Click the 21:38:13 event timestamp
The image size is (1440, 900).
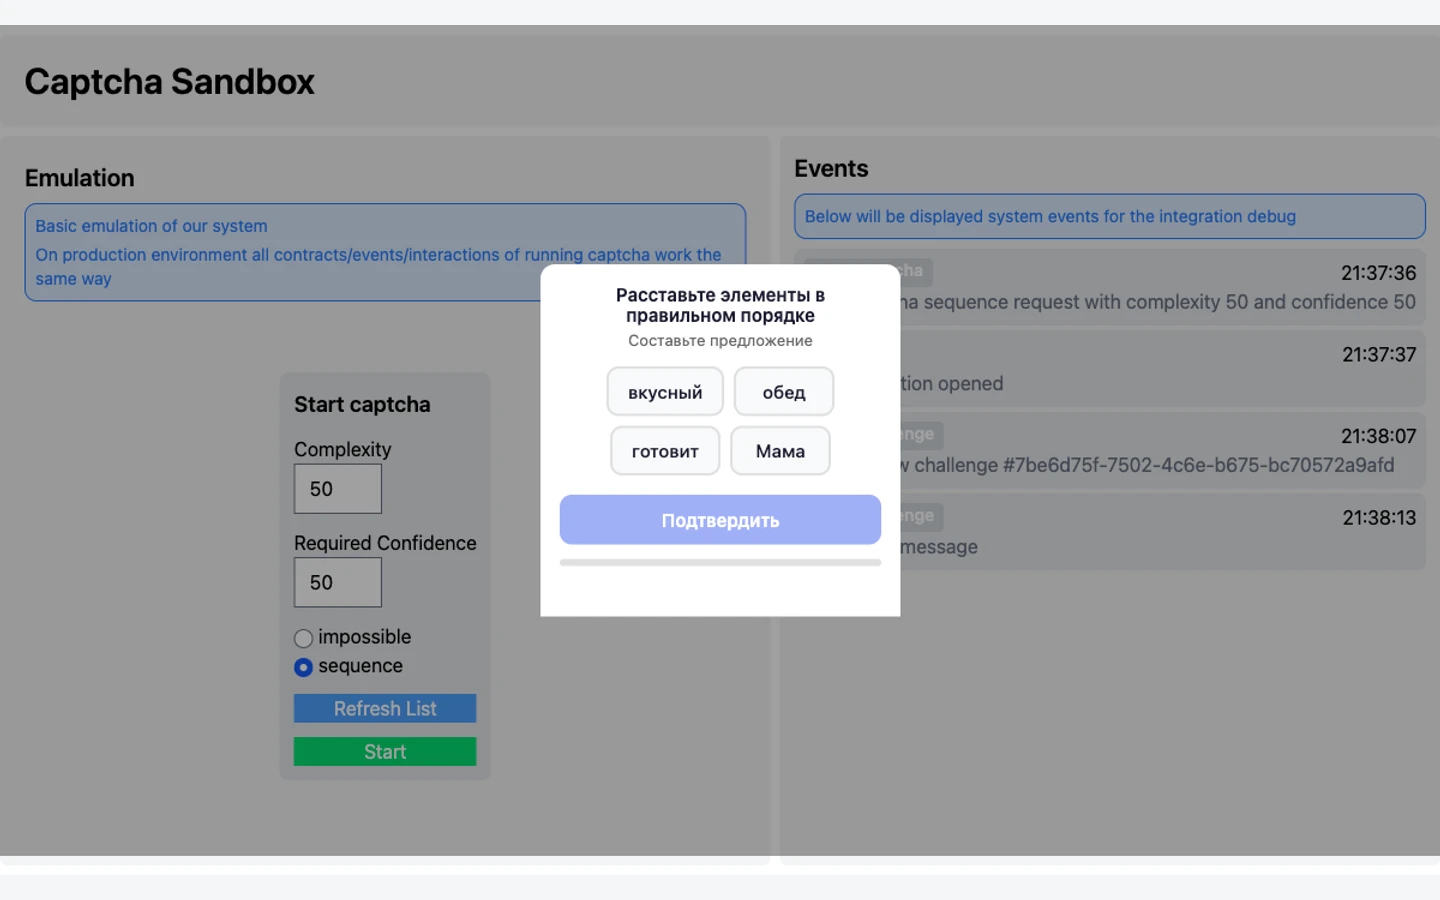coord(1379,518)
